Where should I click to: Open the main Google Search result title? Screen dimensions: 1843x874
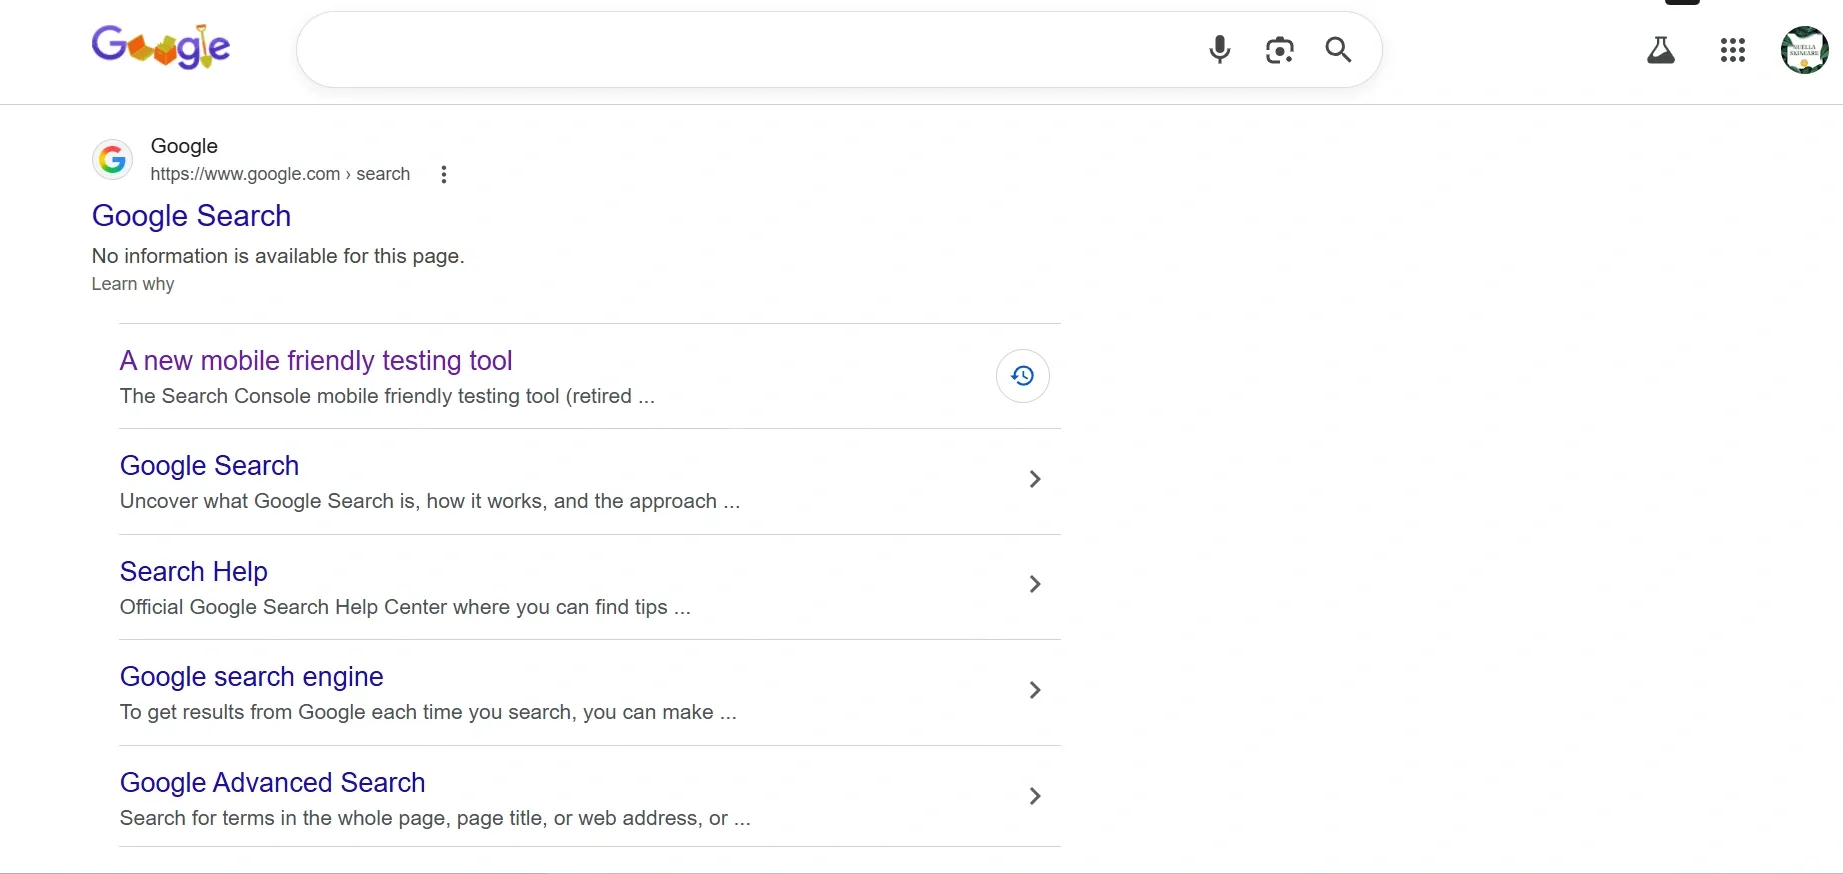(192, 216)
